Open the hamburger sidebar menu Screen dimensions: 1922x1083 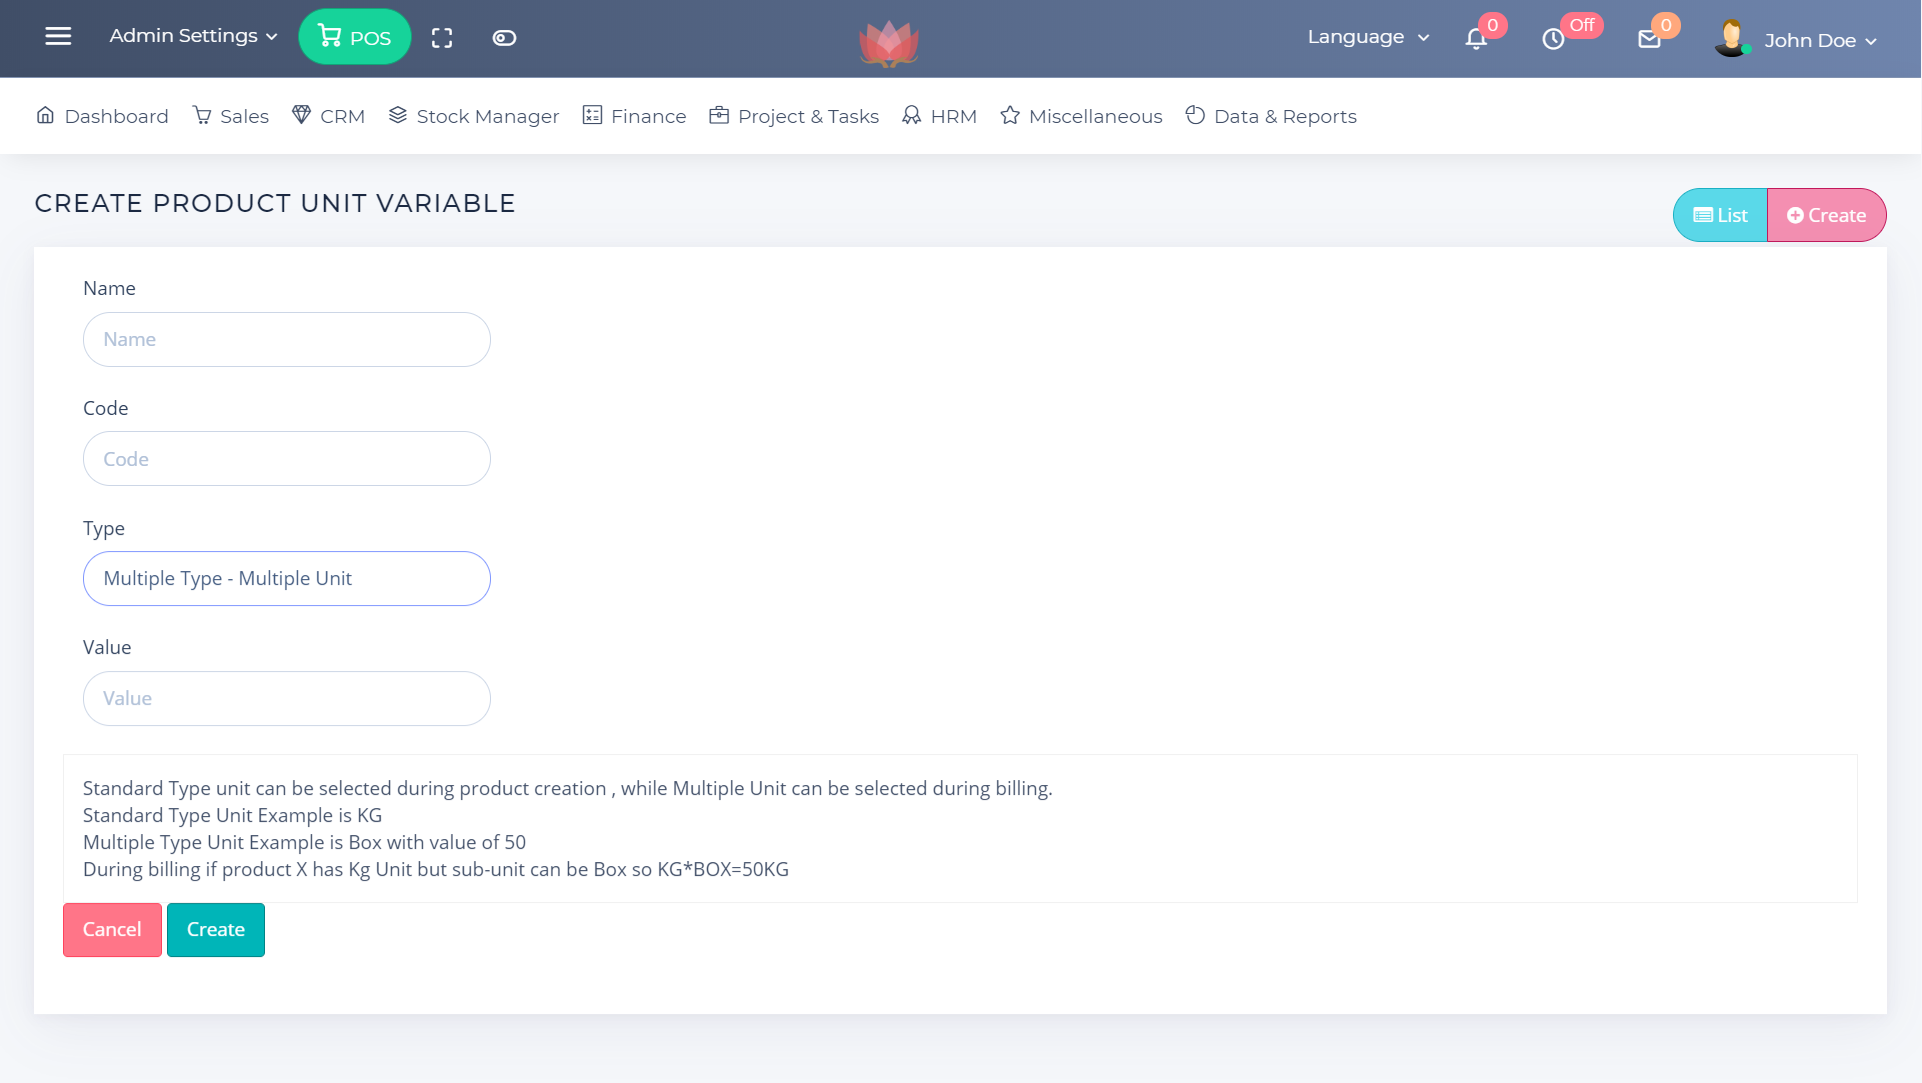click(58, 37)
